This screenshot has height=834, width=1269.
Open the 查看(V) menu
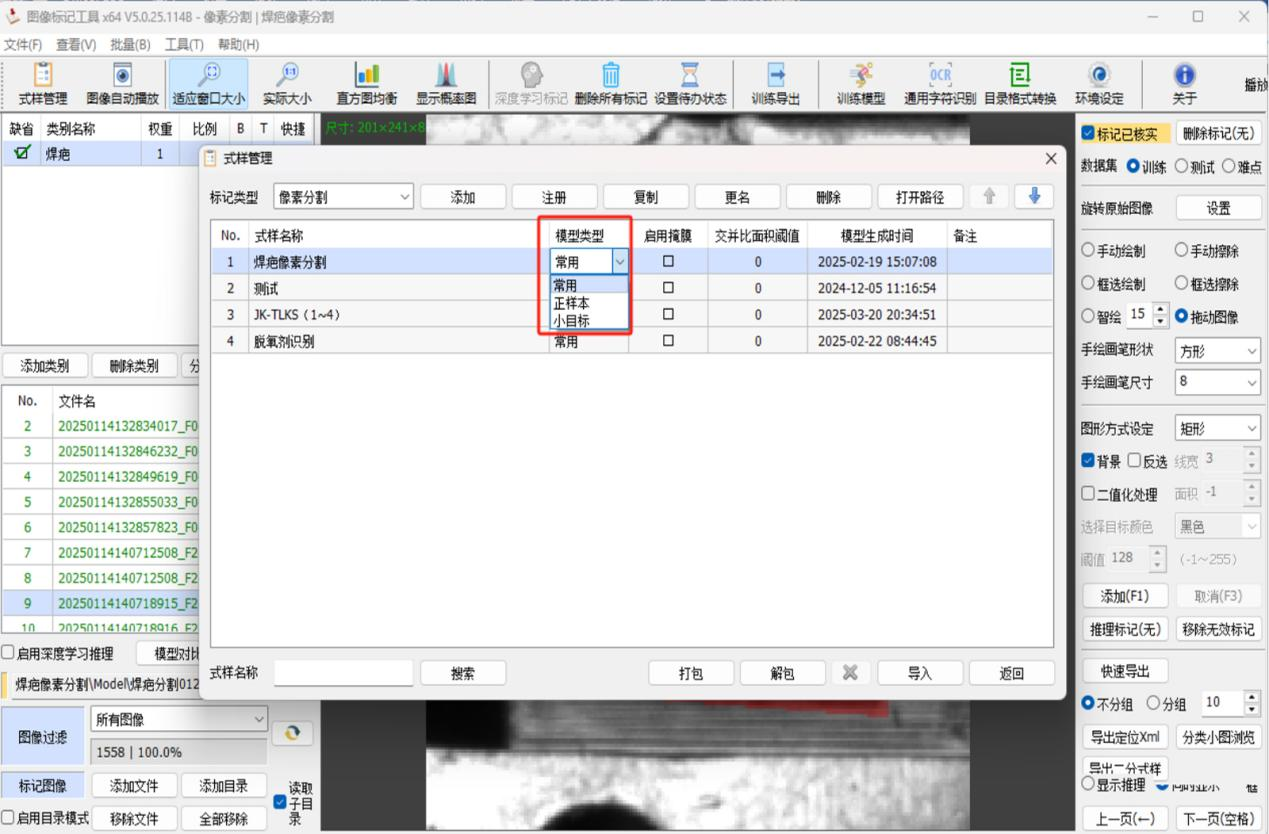click(76, 45)
